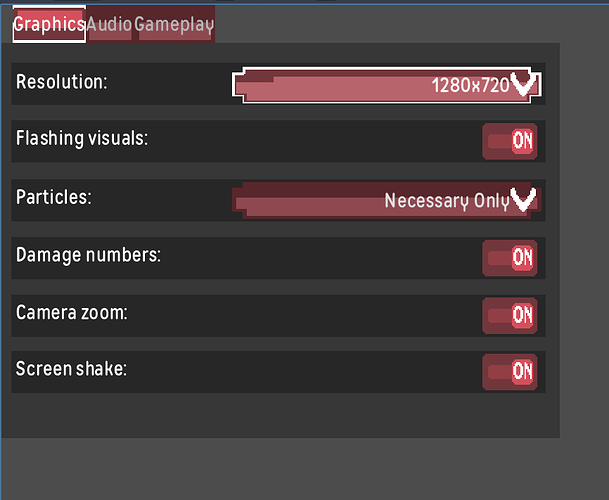The height and width of the screenshot is (500, 609).
Task: Click the Particles dropdown chevron arrow
Action: (523, 200)
